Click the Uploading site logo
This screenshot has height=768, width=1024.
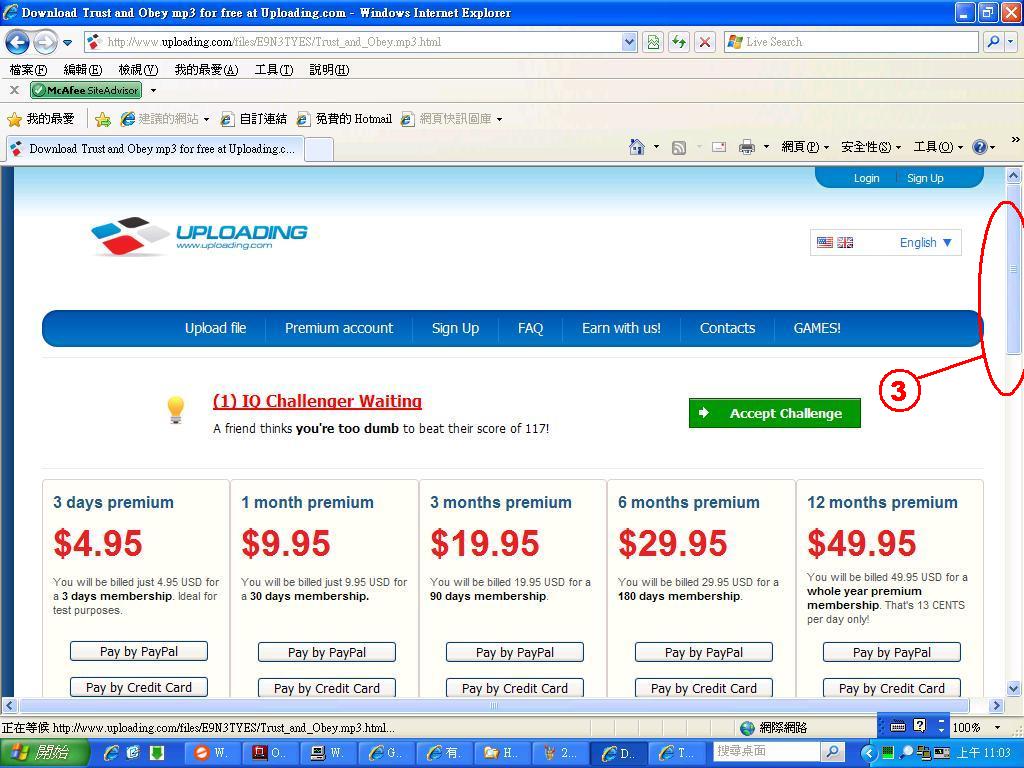(199, 235)
